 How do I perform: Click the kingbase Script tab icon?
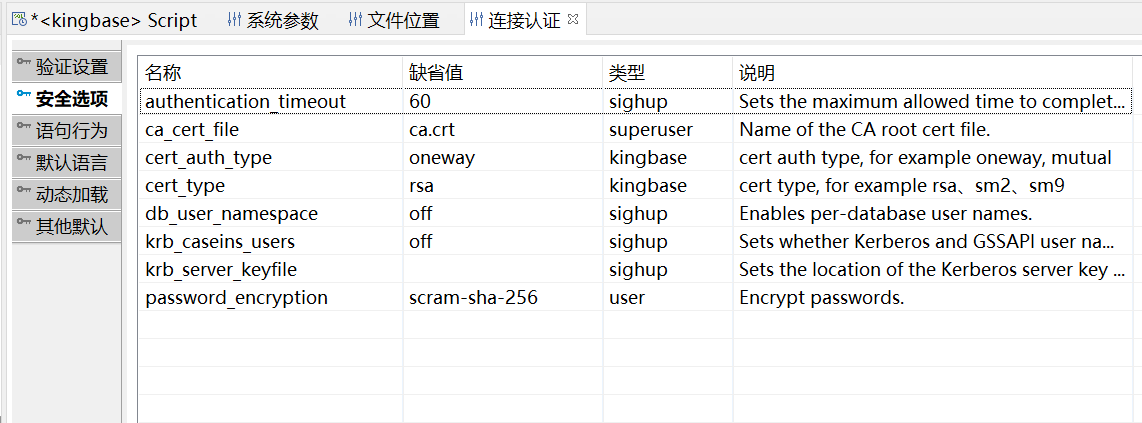click(x=18, y=20)
